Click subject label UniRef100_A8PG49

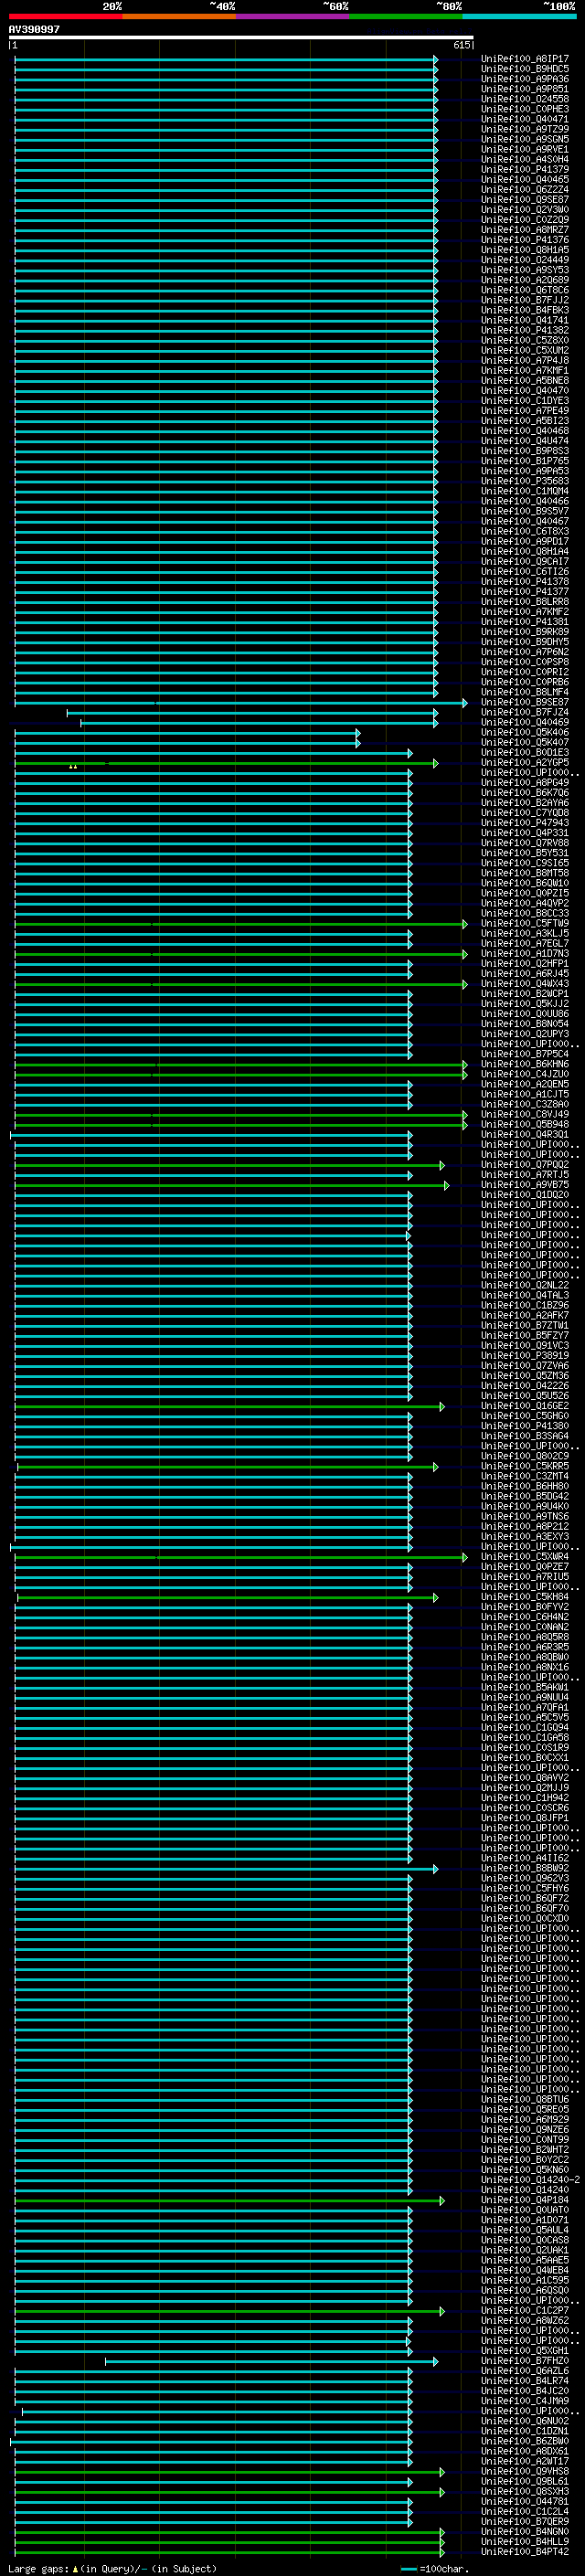pyautogui.click(x=525, y=782)
